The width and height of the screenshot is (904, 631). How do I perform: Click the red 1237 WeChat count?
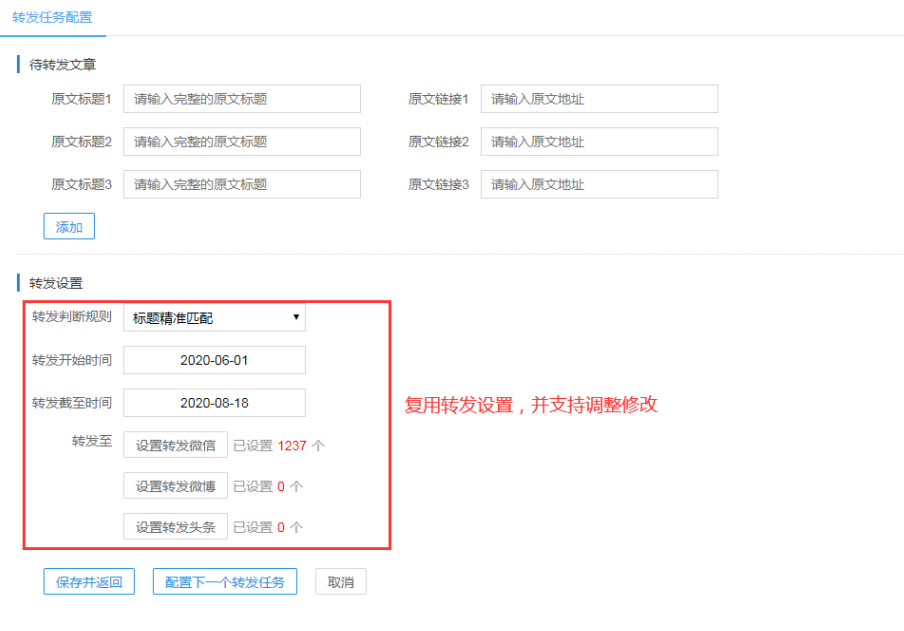click(293, 445)
